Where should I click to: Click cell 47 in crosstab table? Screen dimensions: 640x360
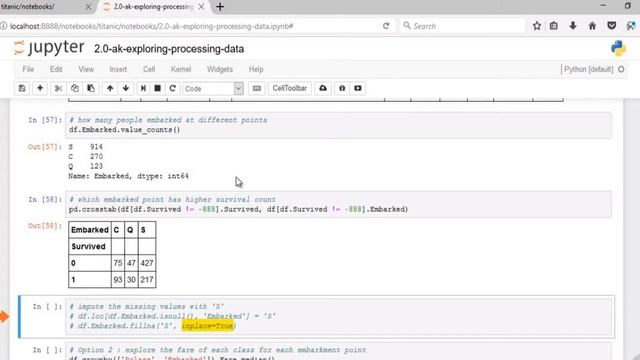pos(131,263)
